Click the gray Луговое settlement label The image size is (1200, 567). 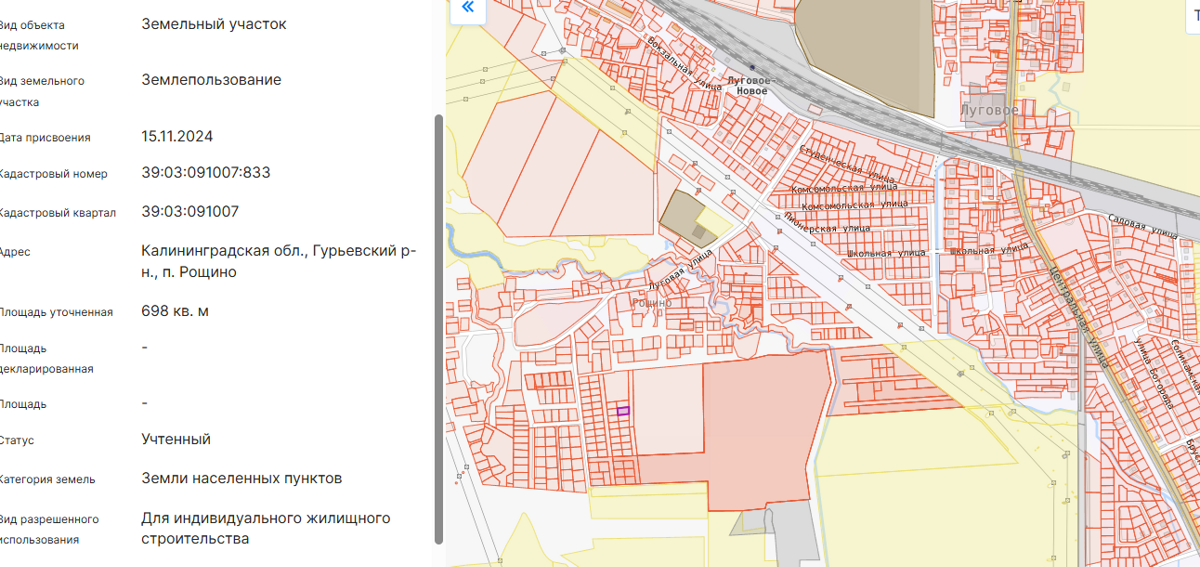click(x=988, y=109)
